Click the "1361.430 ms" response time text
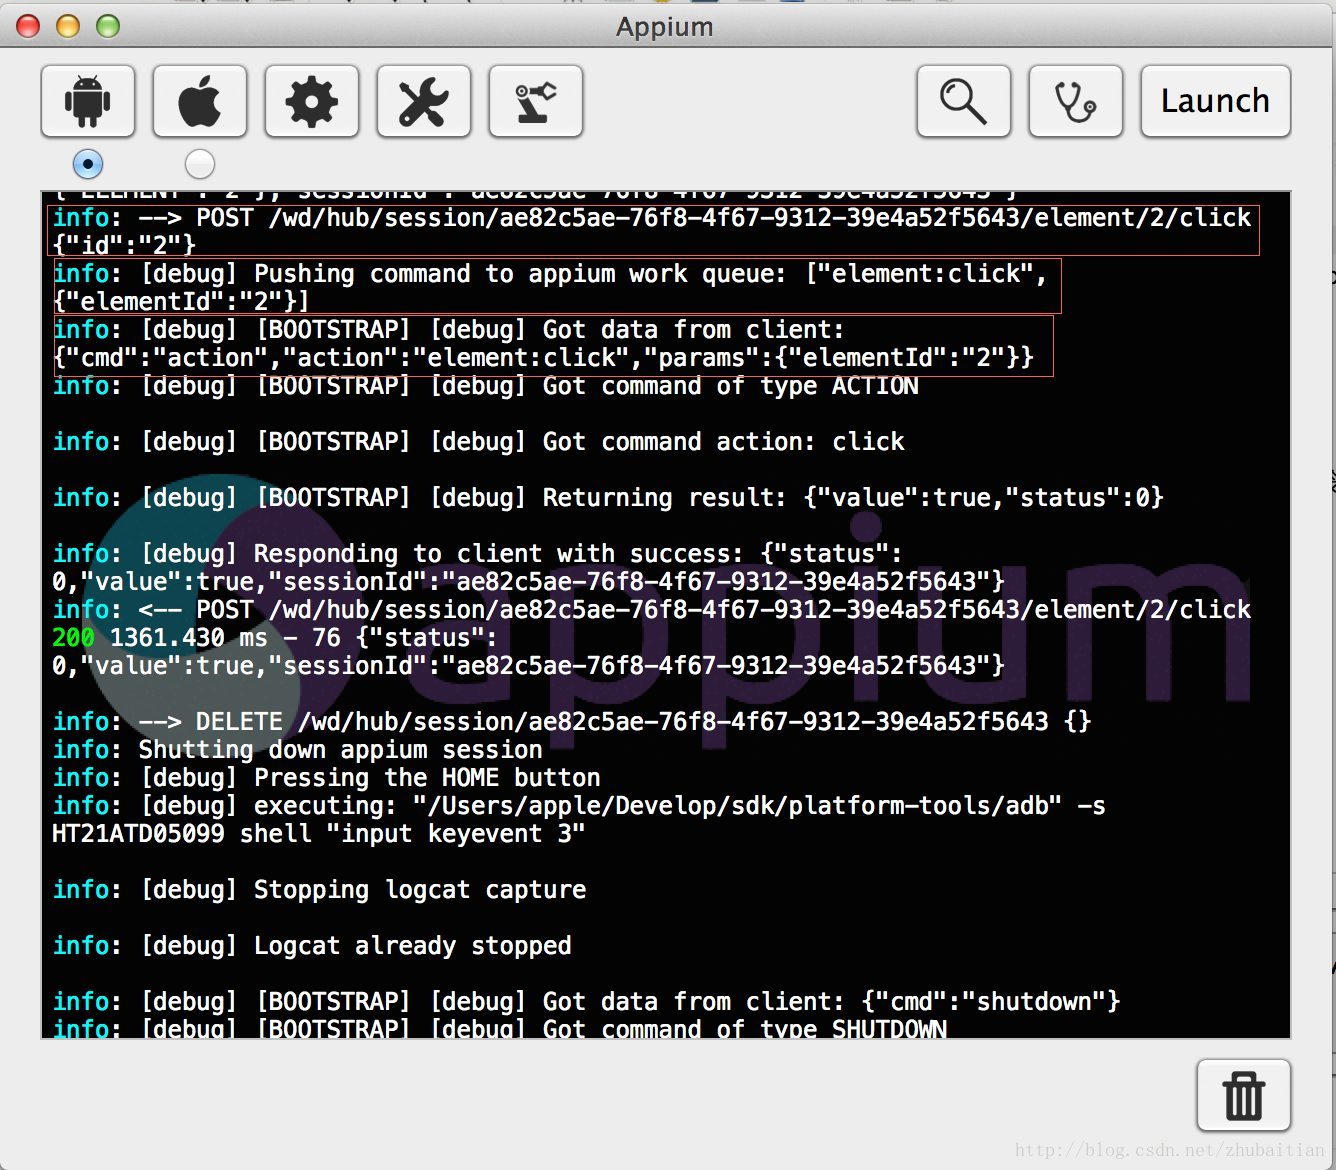This screenshot has height=1170, width=1336. tap(189, 638)
